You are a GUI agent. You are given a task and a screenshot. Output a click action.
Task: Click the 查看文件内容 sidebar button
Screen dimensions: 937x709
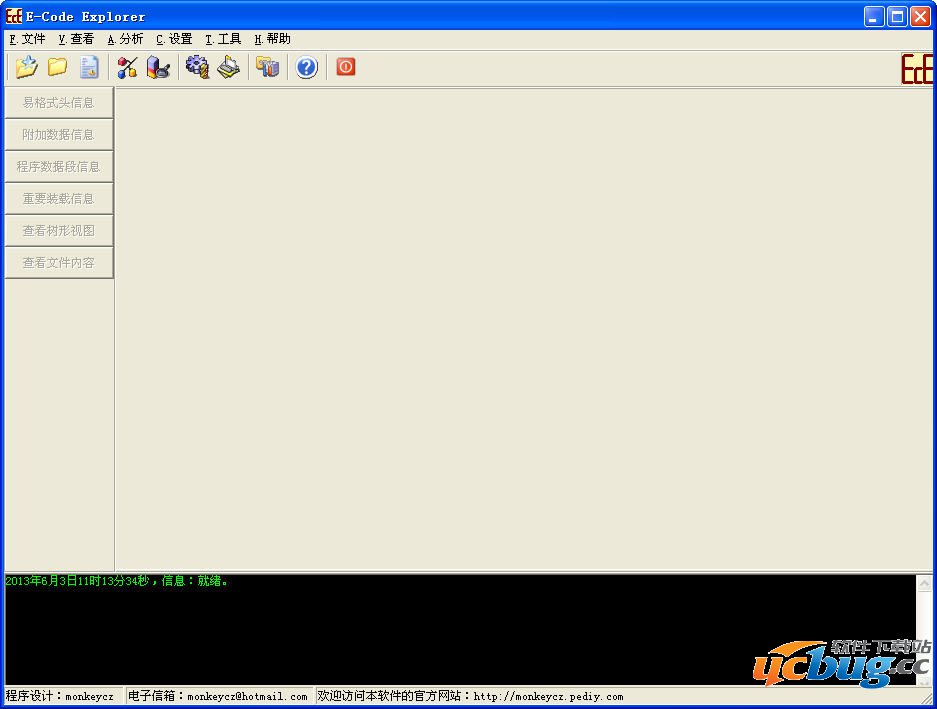coord(57,262)
